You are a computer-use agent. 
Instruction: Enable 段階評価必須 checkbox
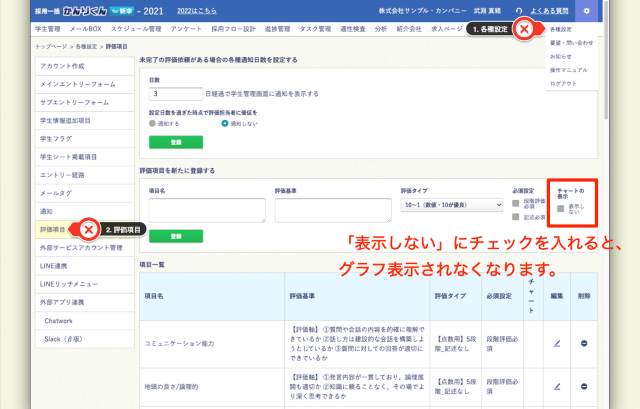514,203
